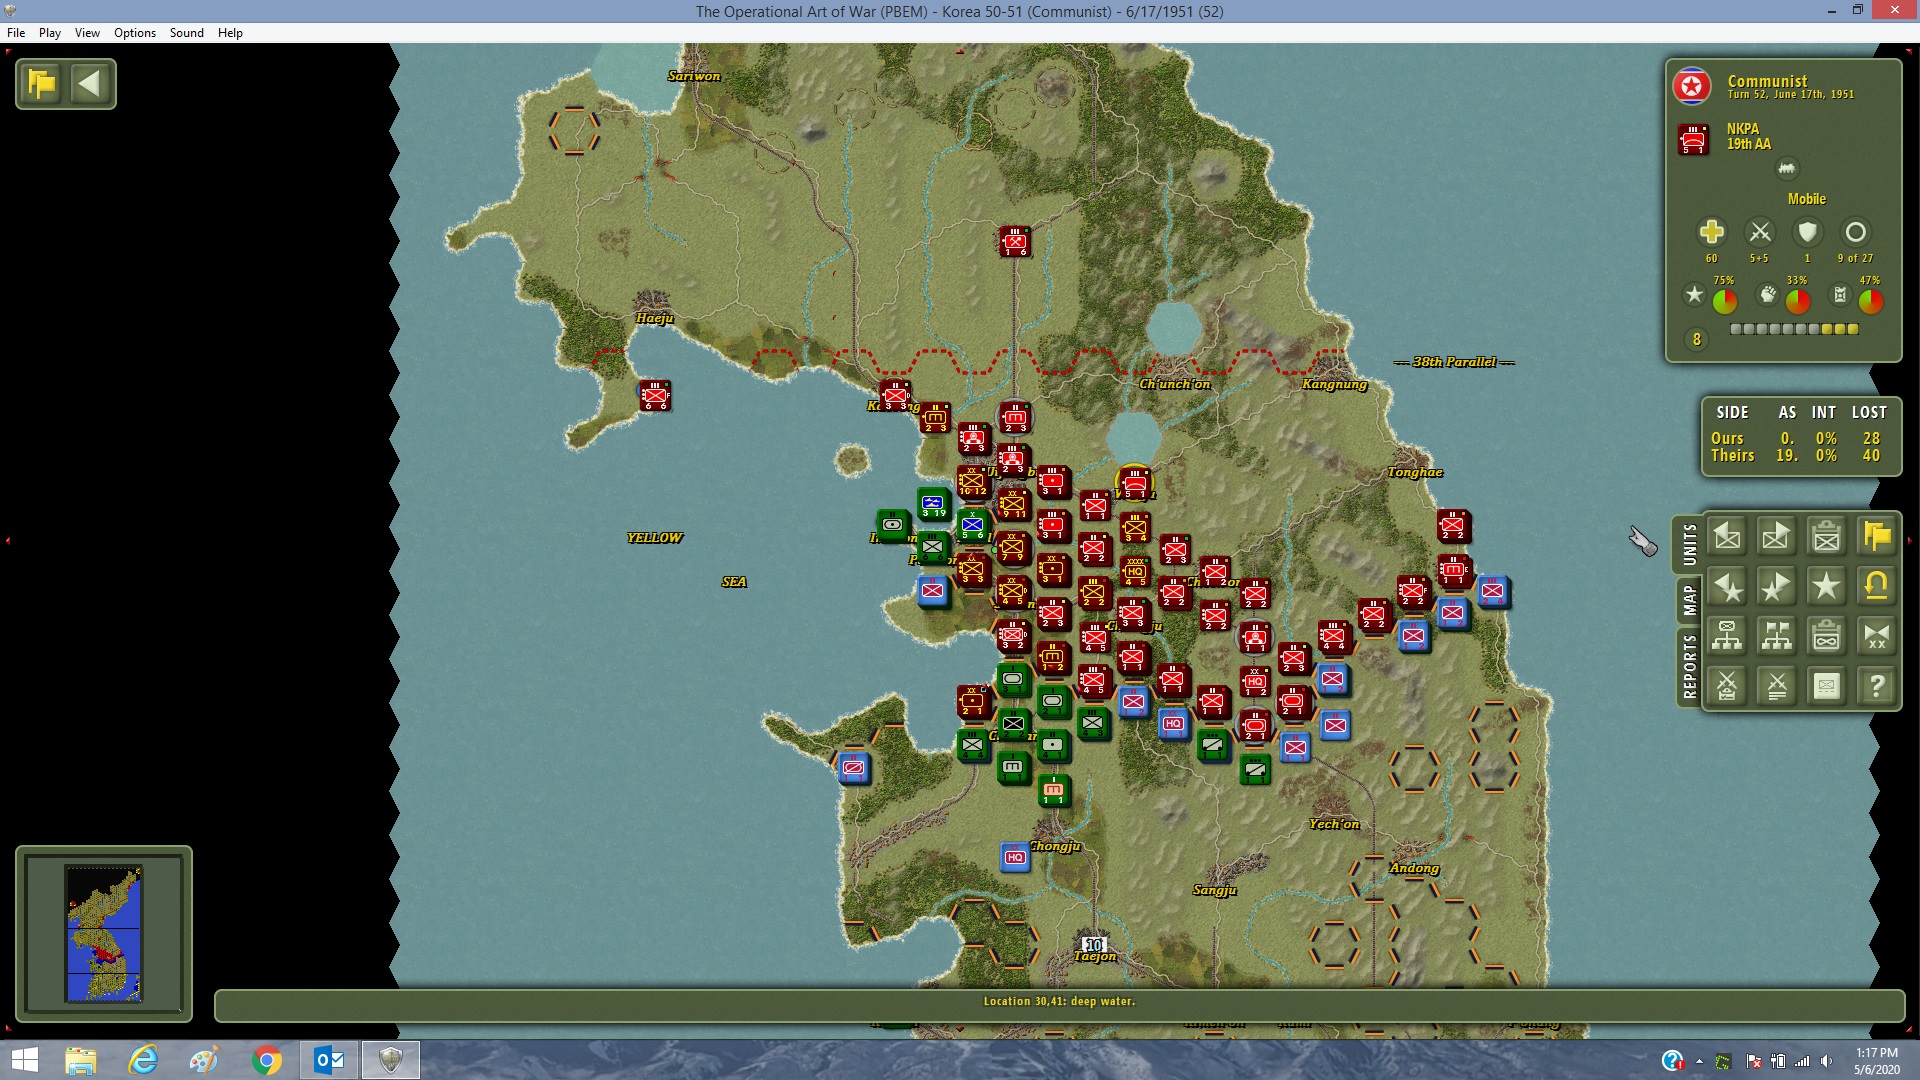The height and width of the screenshot is (1080, 1920).
Task: Click the 33% readiness pie gauge
Action: [x=1798, y=300]
